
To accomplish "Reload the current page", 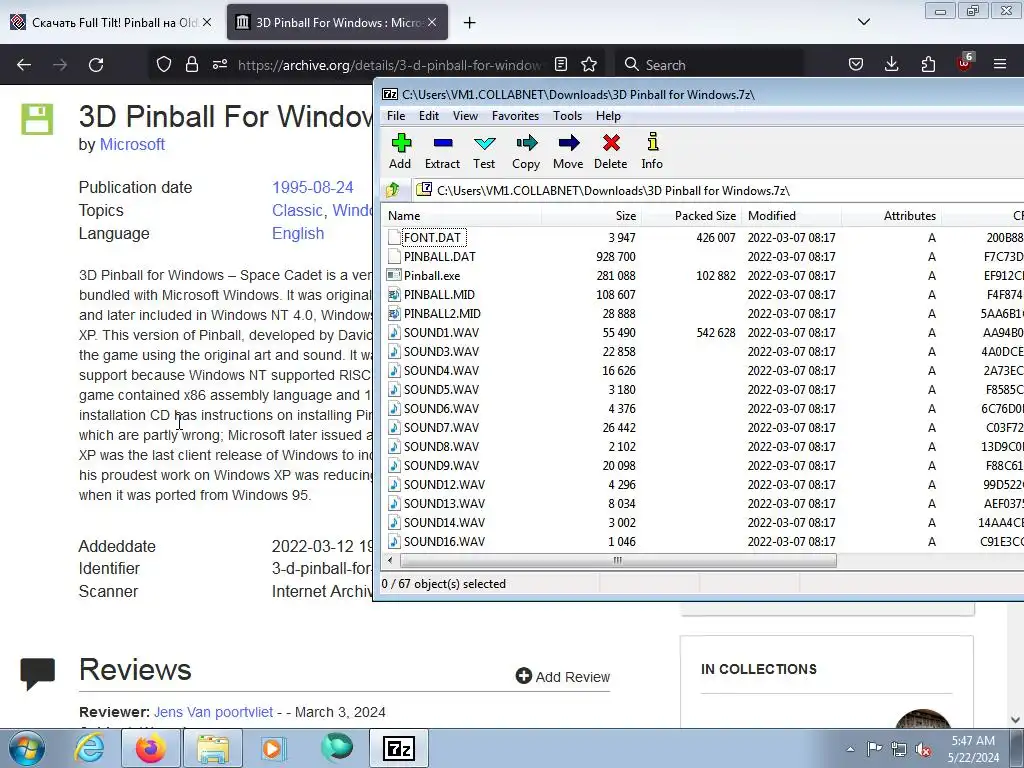I will pyautogui.click(x=96, y=65).
